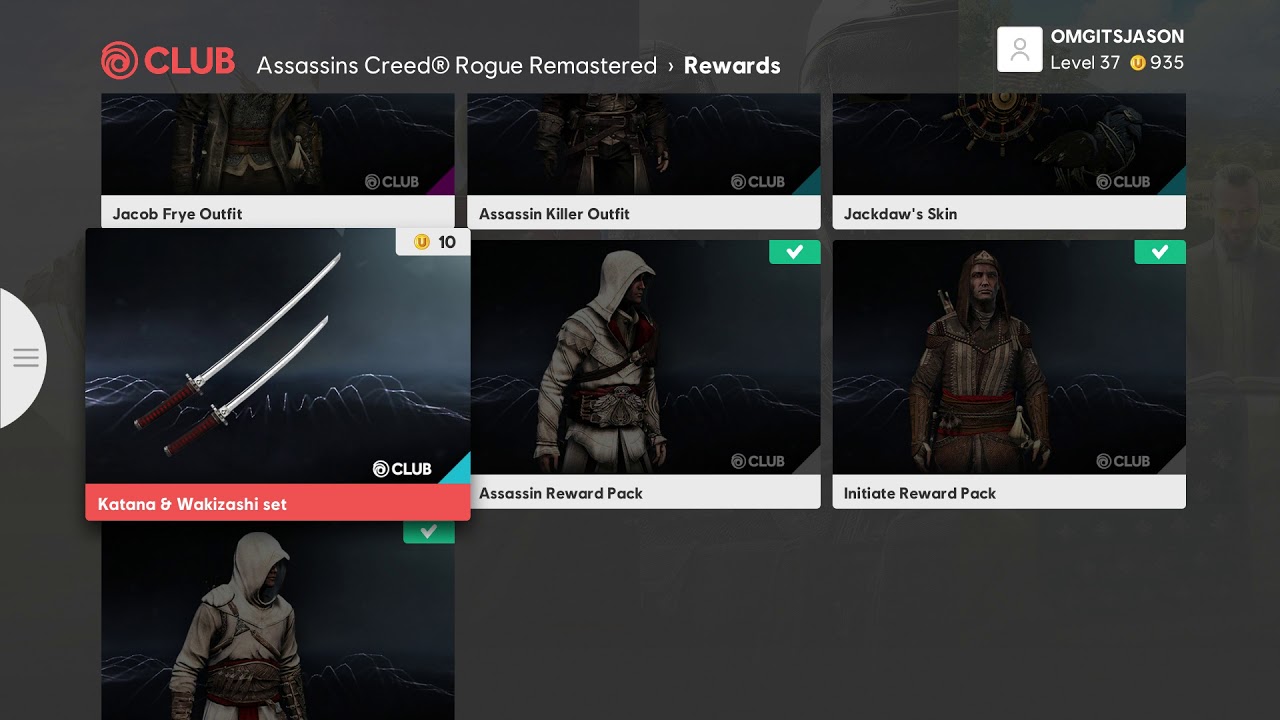Click the breadcrumb chevron before Rewards

[x=671, y=66]
